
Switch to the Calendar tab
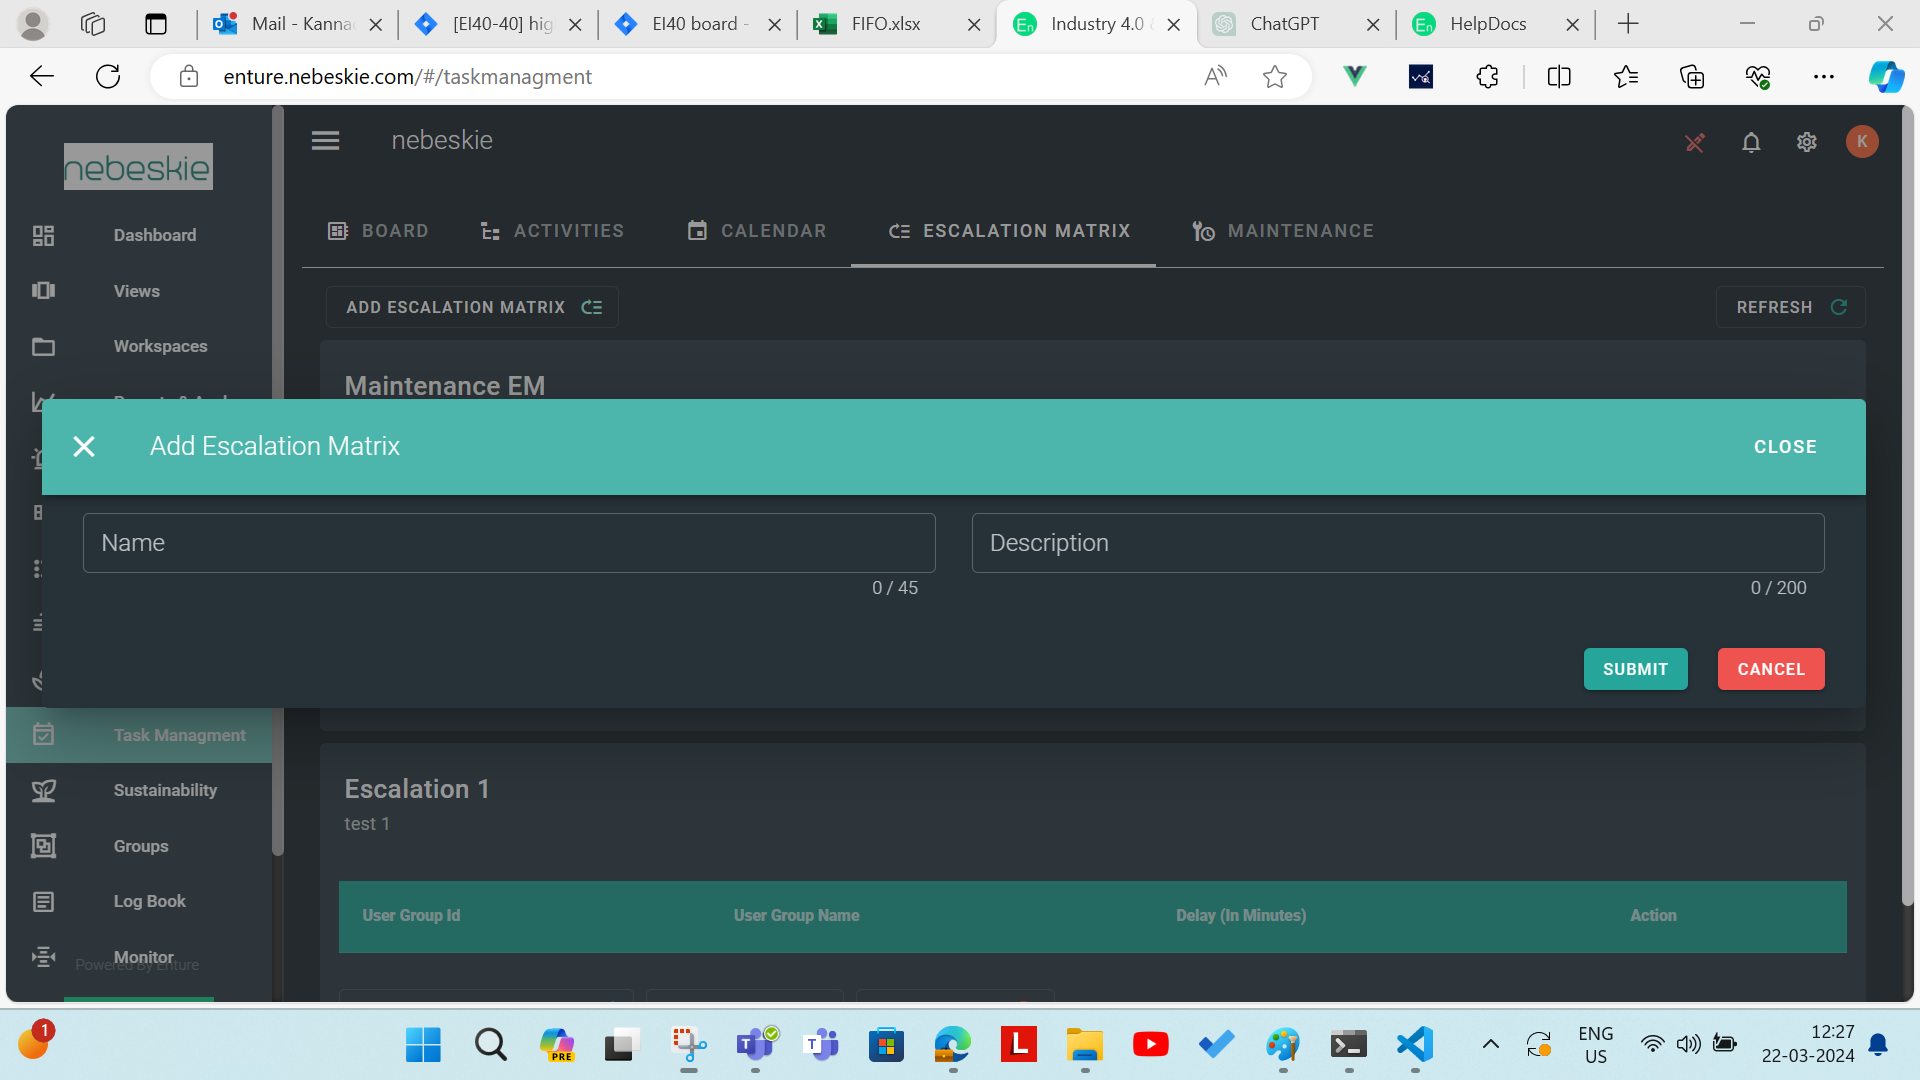point(757,231)
